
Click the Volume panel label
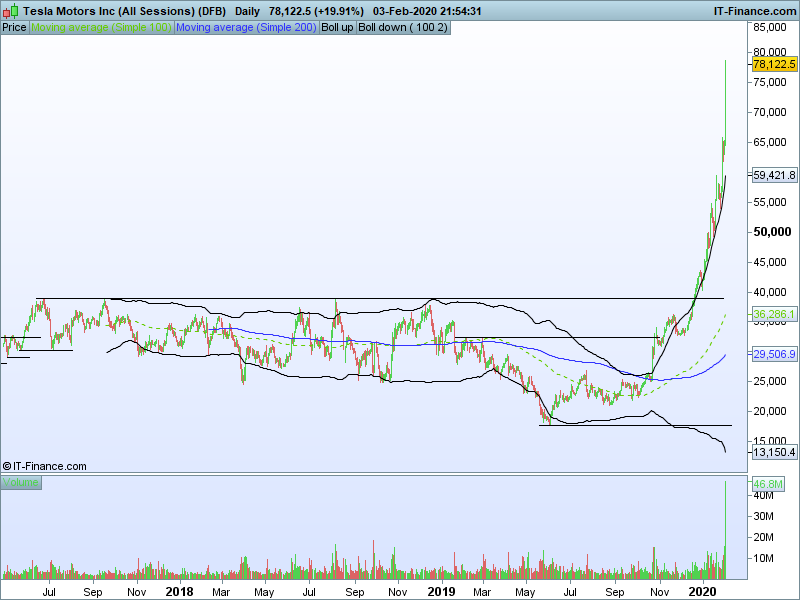tap(21, 482)
